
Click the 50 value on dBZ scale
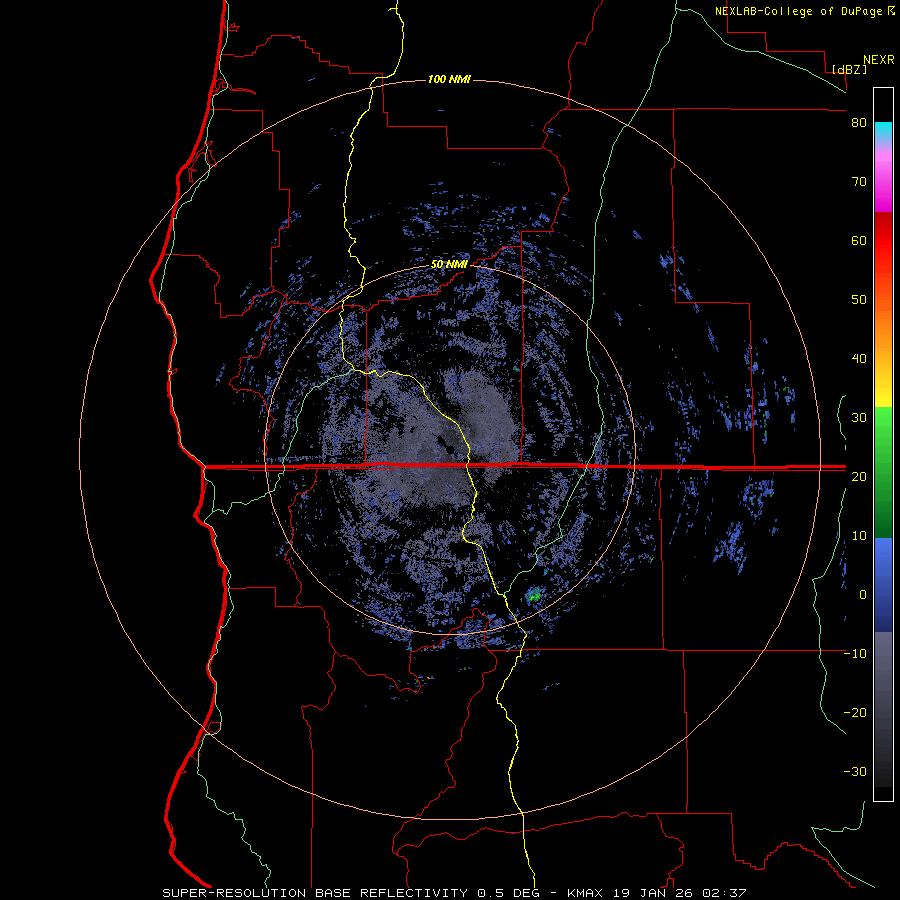[859, 300]
